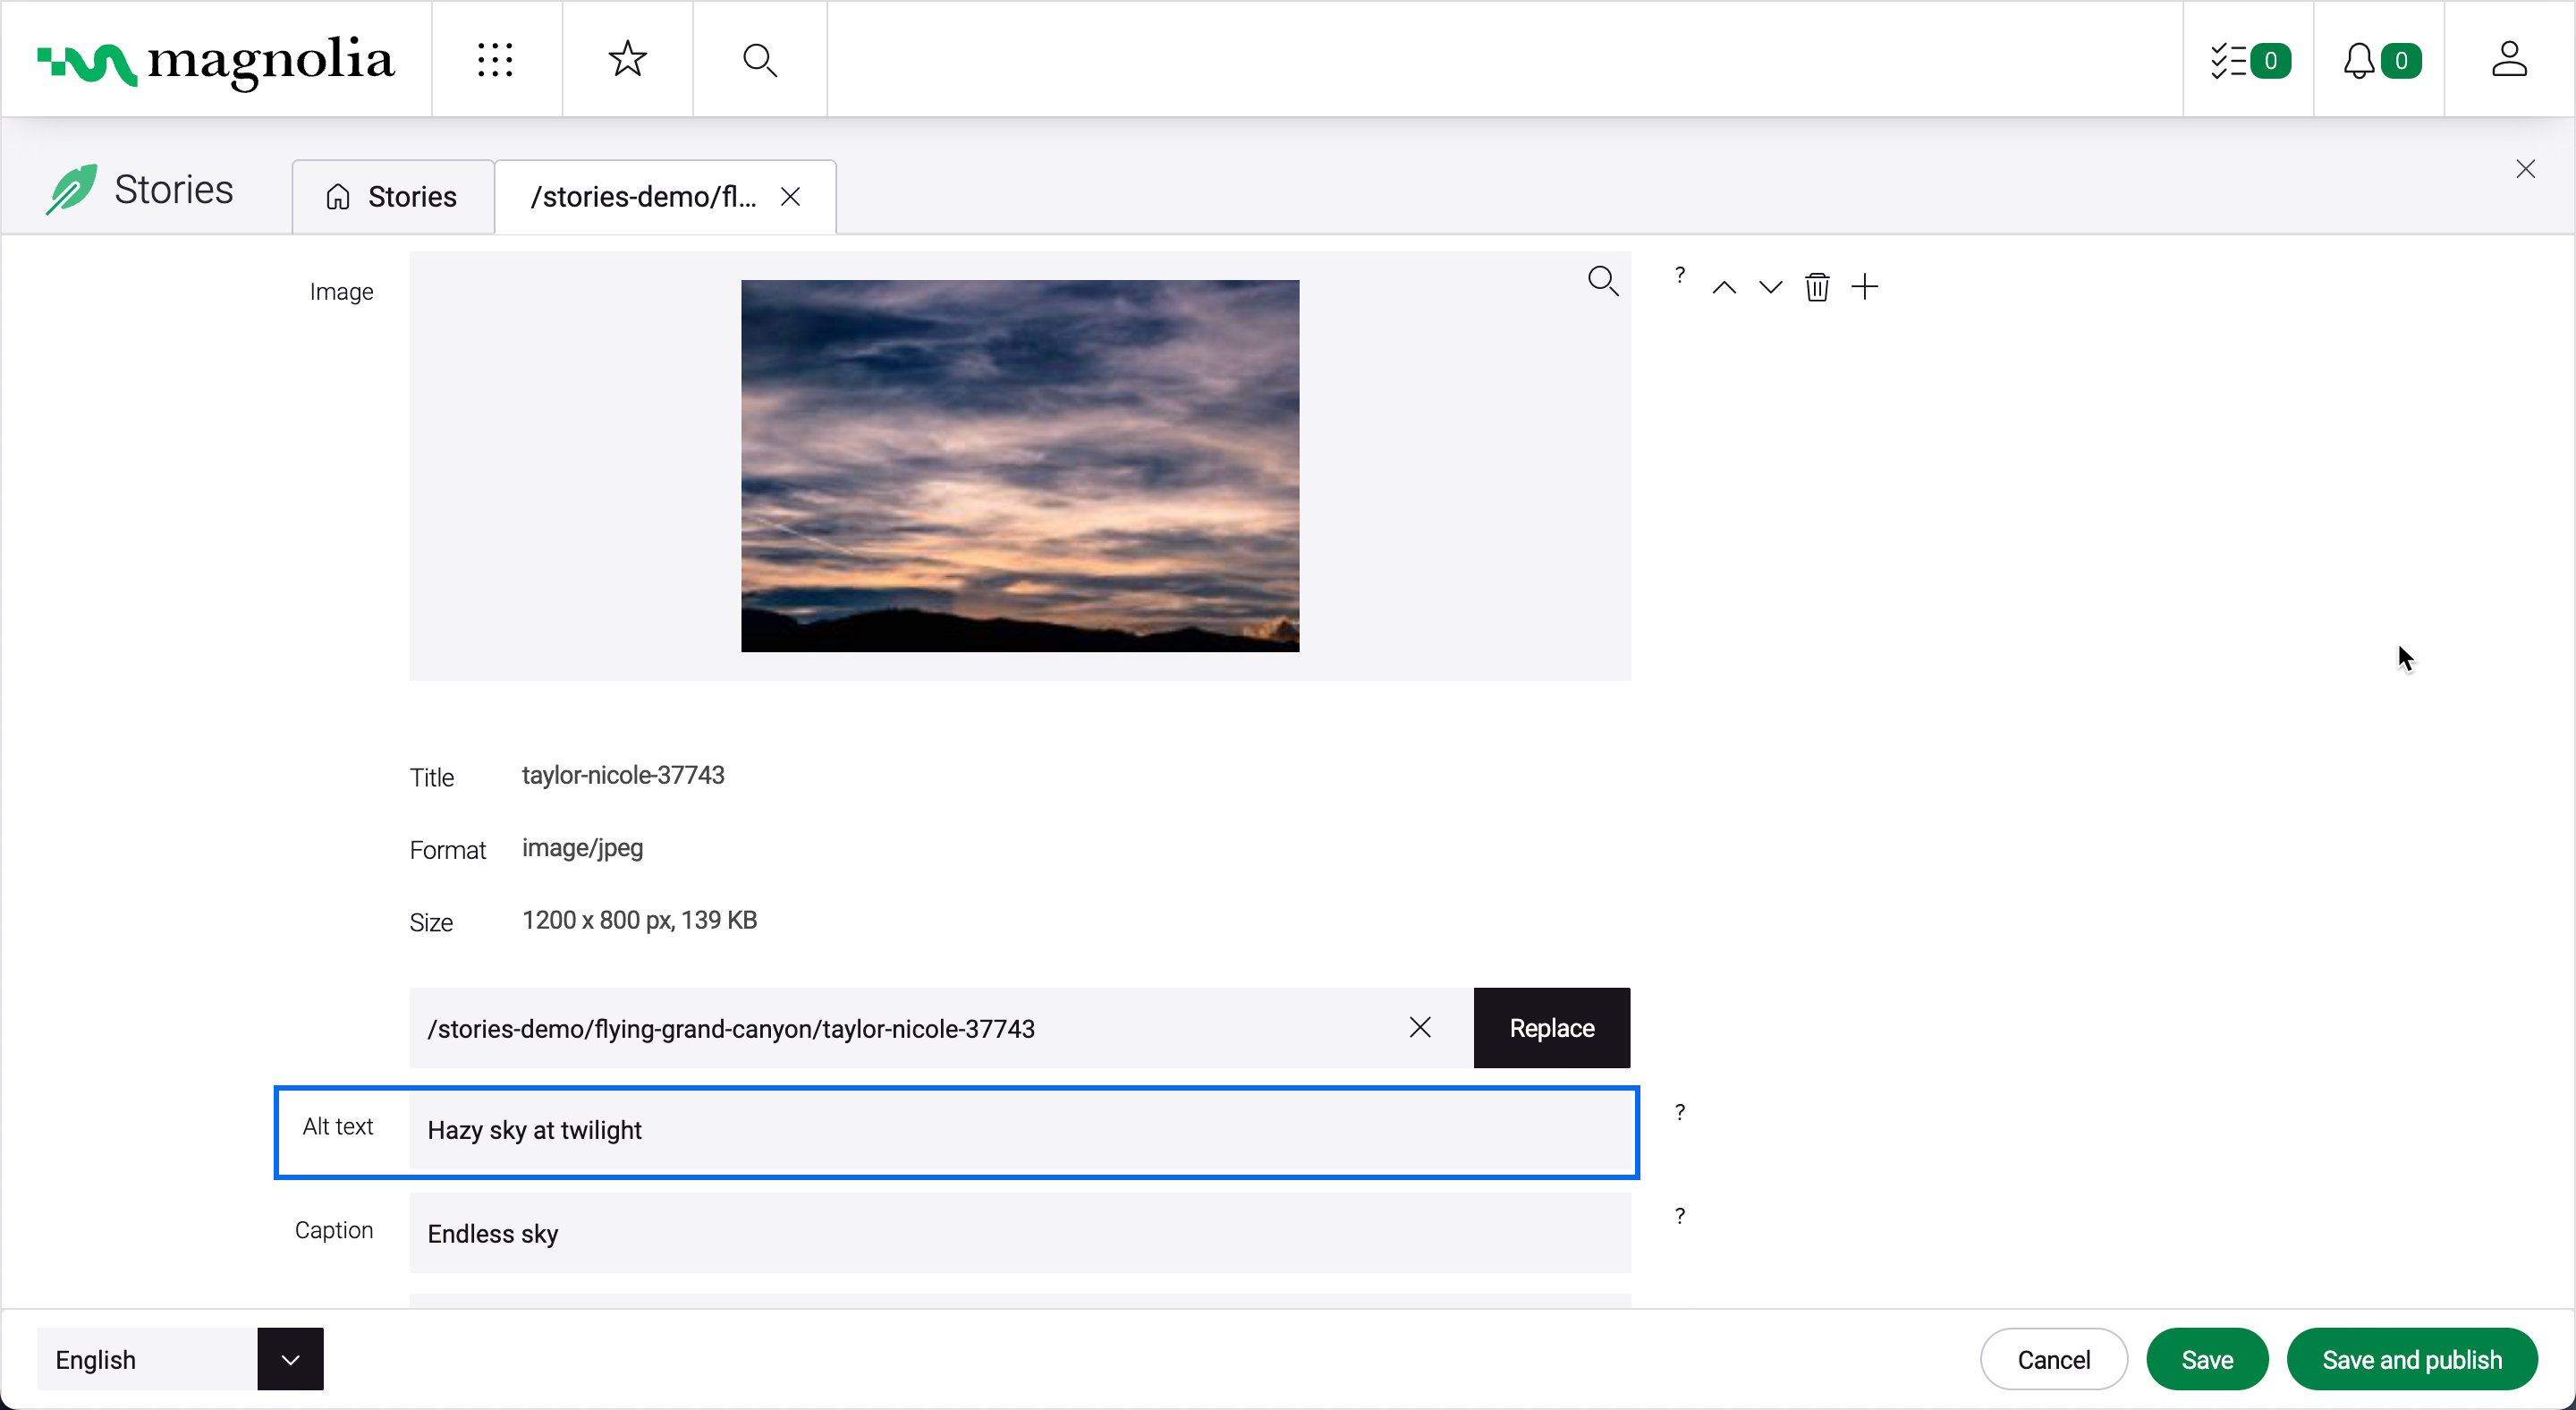Open user profile menu

(x=2508, y=59)
